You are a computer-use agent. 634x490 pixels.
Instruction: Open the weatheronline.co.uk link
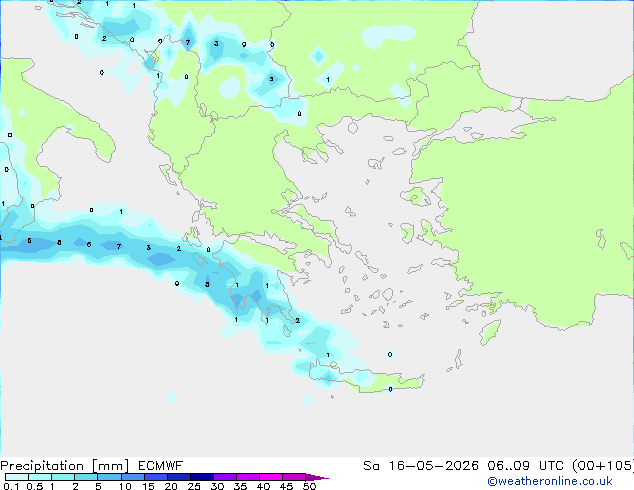coord(550,481)
